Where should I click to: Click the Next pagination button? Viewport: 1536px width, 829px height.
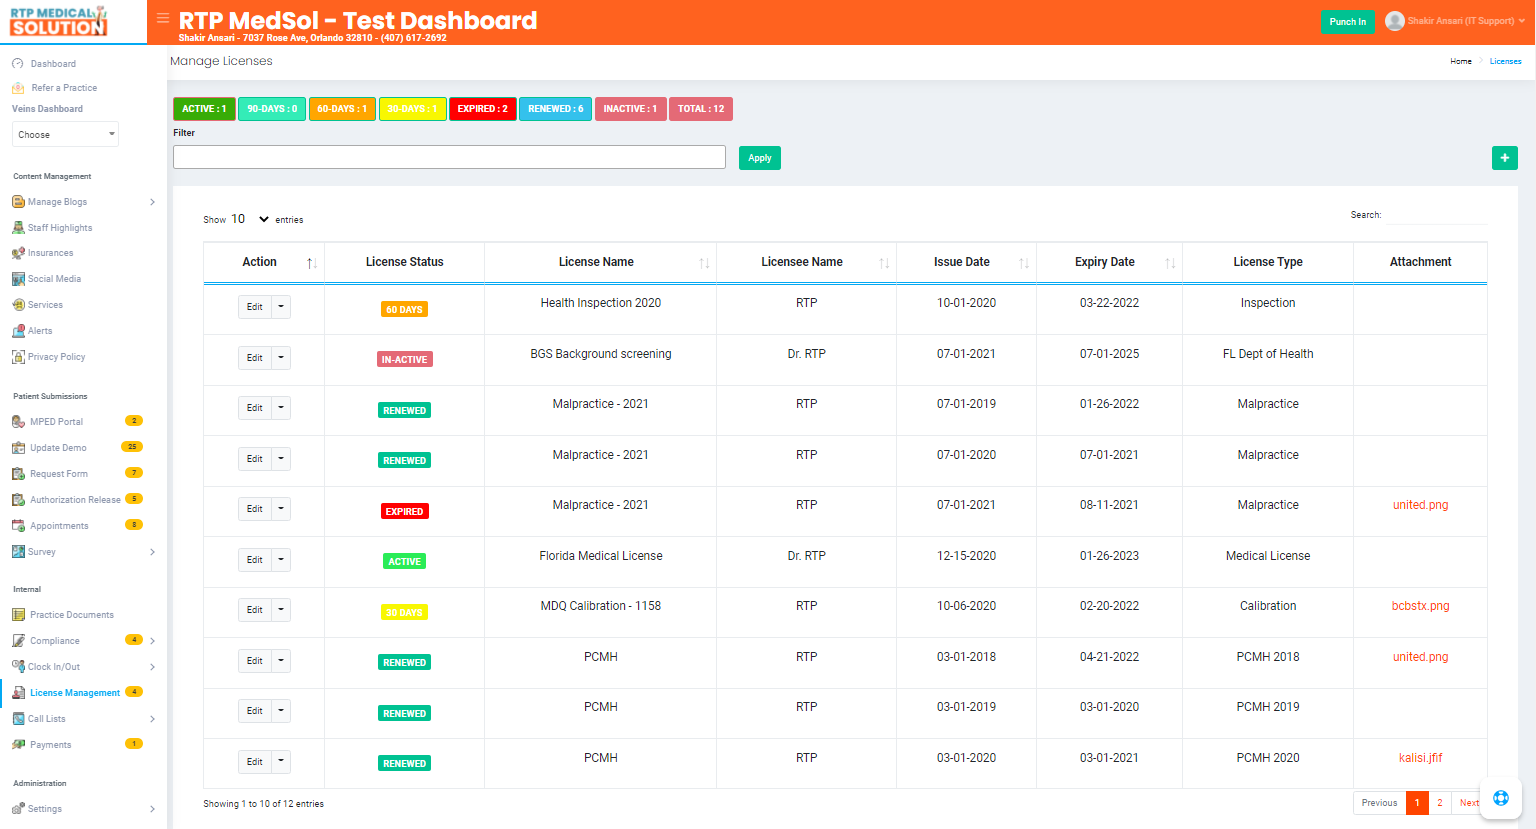click(1469, 803)
